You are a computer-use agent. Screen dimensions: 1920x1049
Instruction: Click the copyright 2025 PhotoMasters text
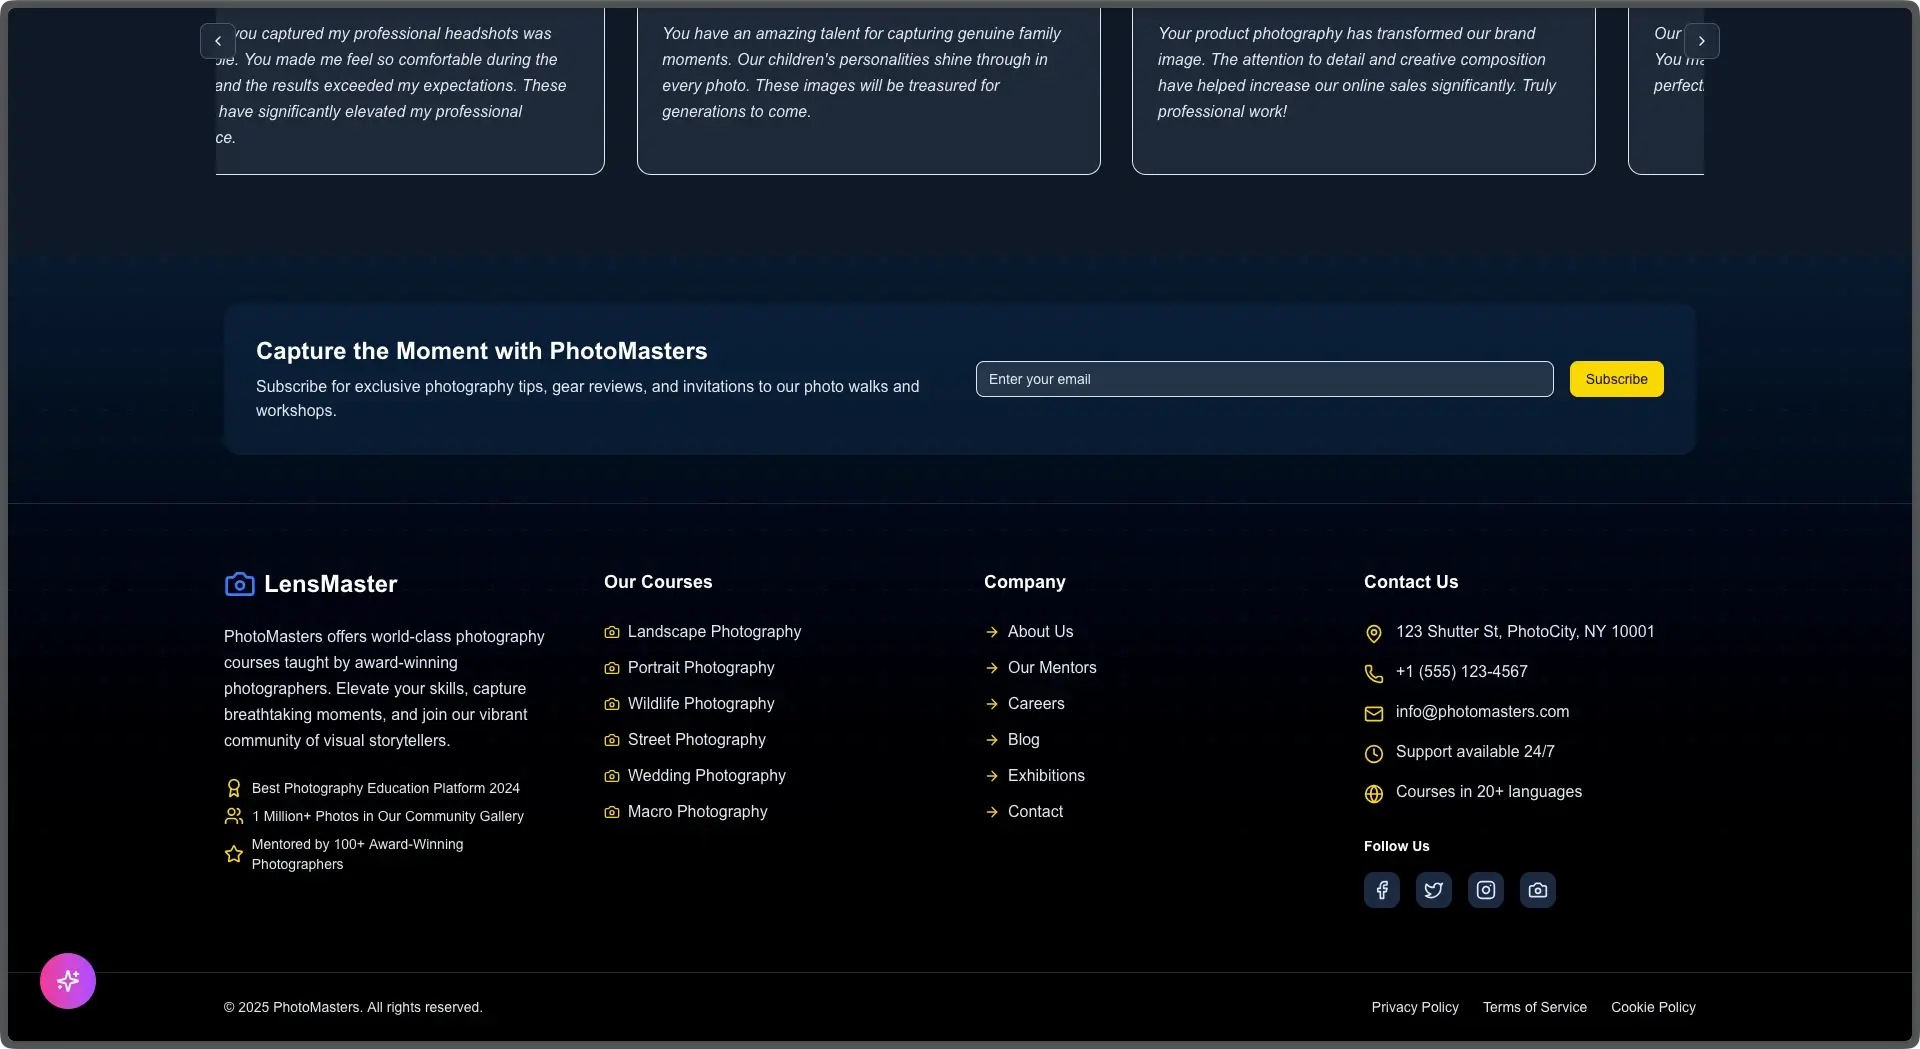(x=353, y=1007)
